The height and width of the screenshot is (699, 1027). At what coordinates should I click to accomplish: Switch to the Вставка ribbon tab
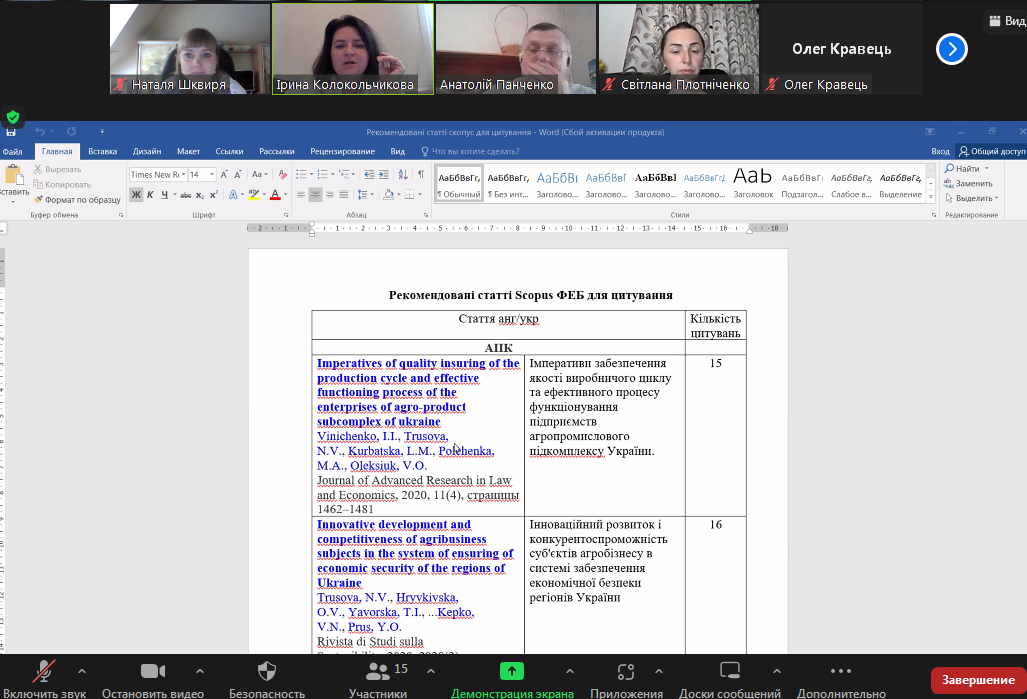pos(102,151)
